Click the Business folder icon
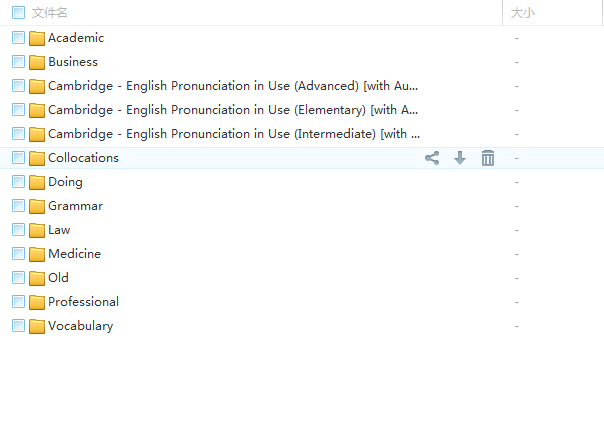Screen dimensions: 604x426 click(x=37, y=62)
